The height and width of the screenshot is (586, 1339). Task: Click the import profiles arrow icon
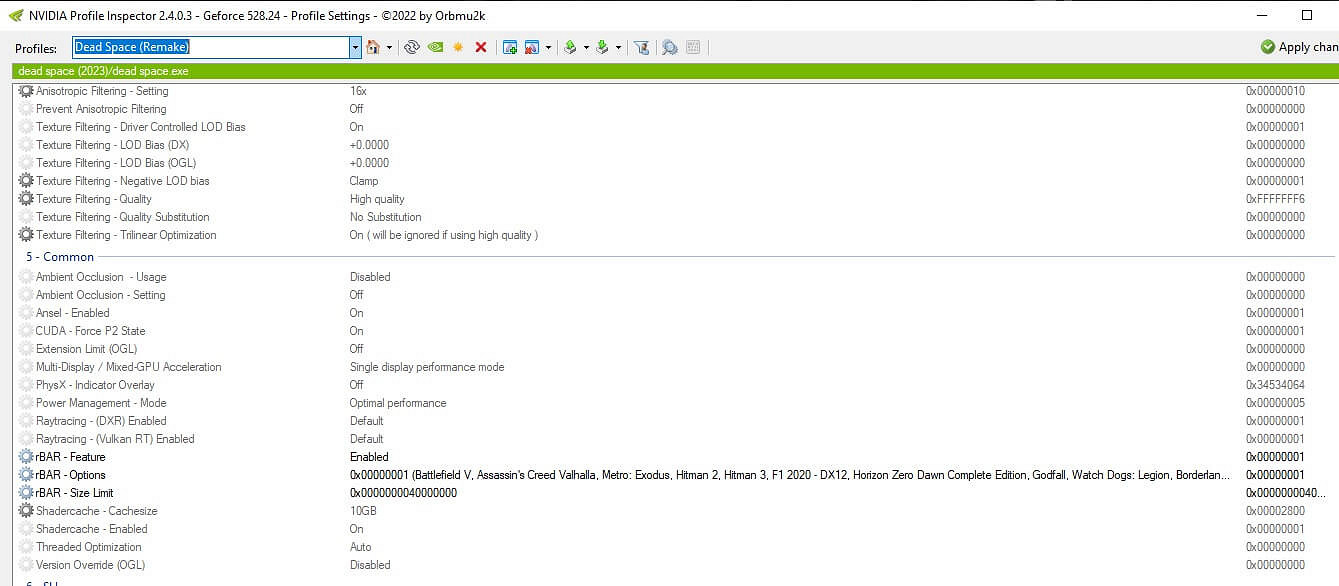point(602,47)
